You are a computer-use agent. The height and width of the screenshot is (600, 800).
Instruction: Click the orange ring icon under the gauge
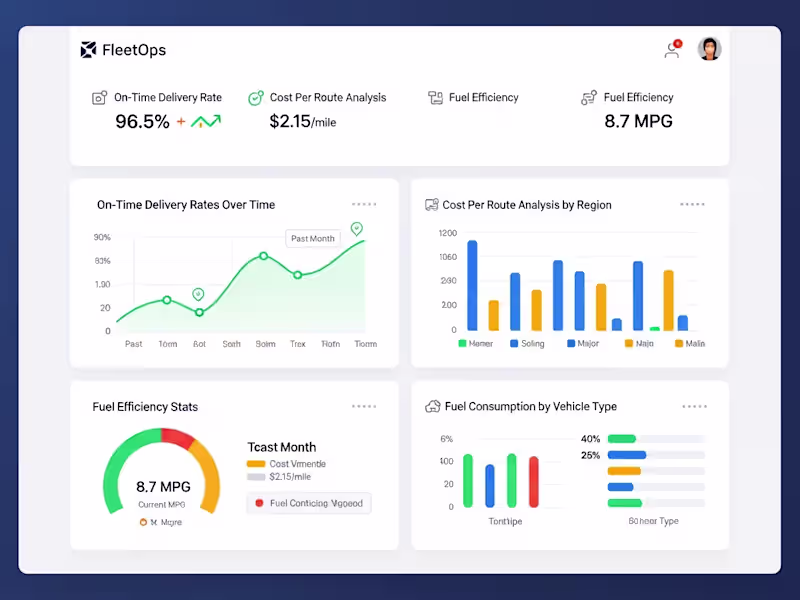click(x=143, y=522)
